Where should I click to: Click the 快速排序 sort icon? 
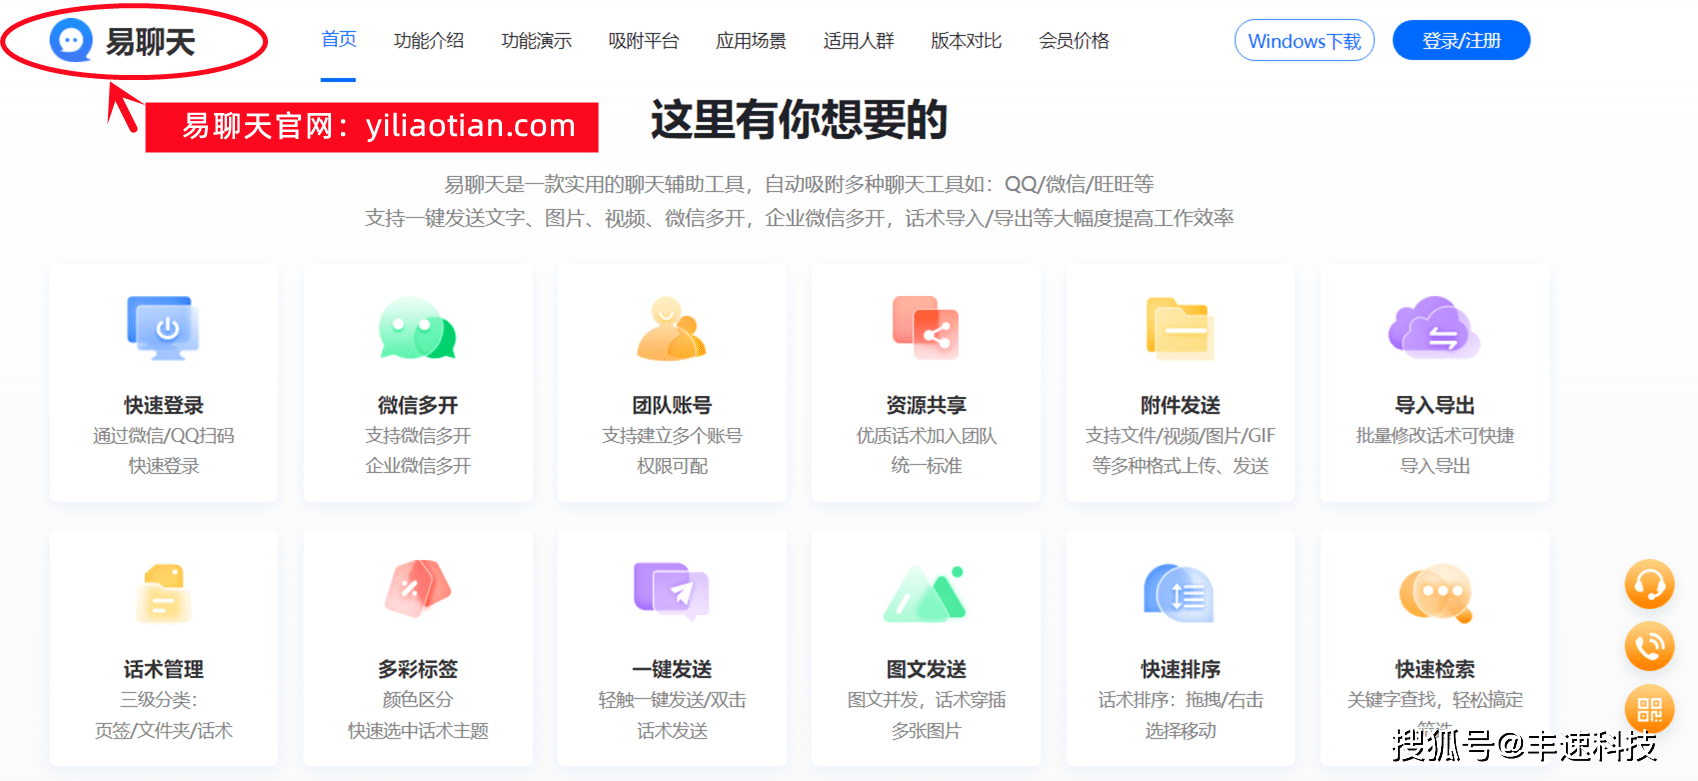[1180, 593]
